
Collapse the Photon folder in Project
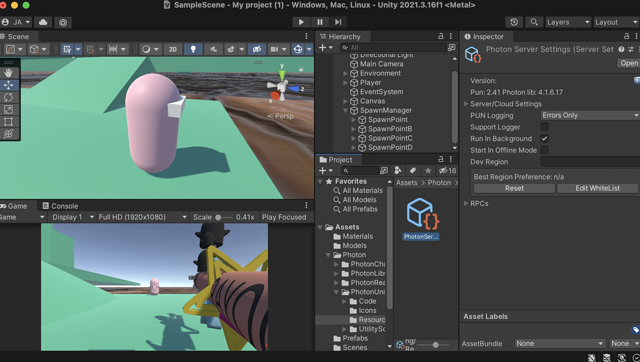click(328, 255)
